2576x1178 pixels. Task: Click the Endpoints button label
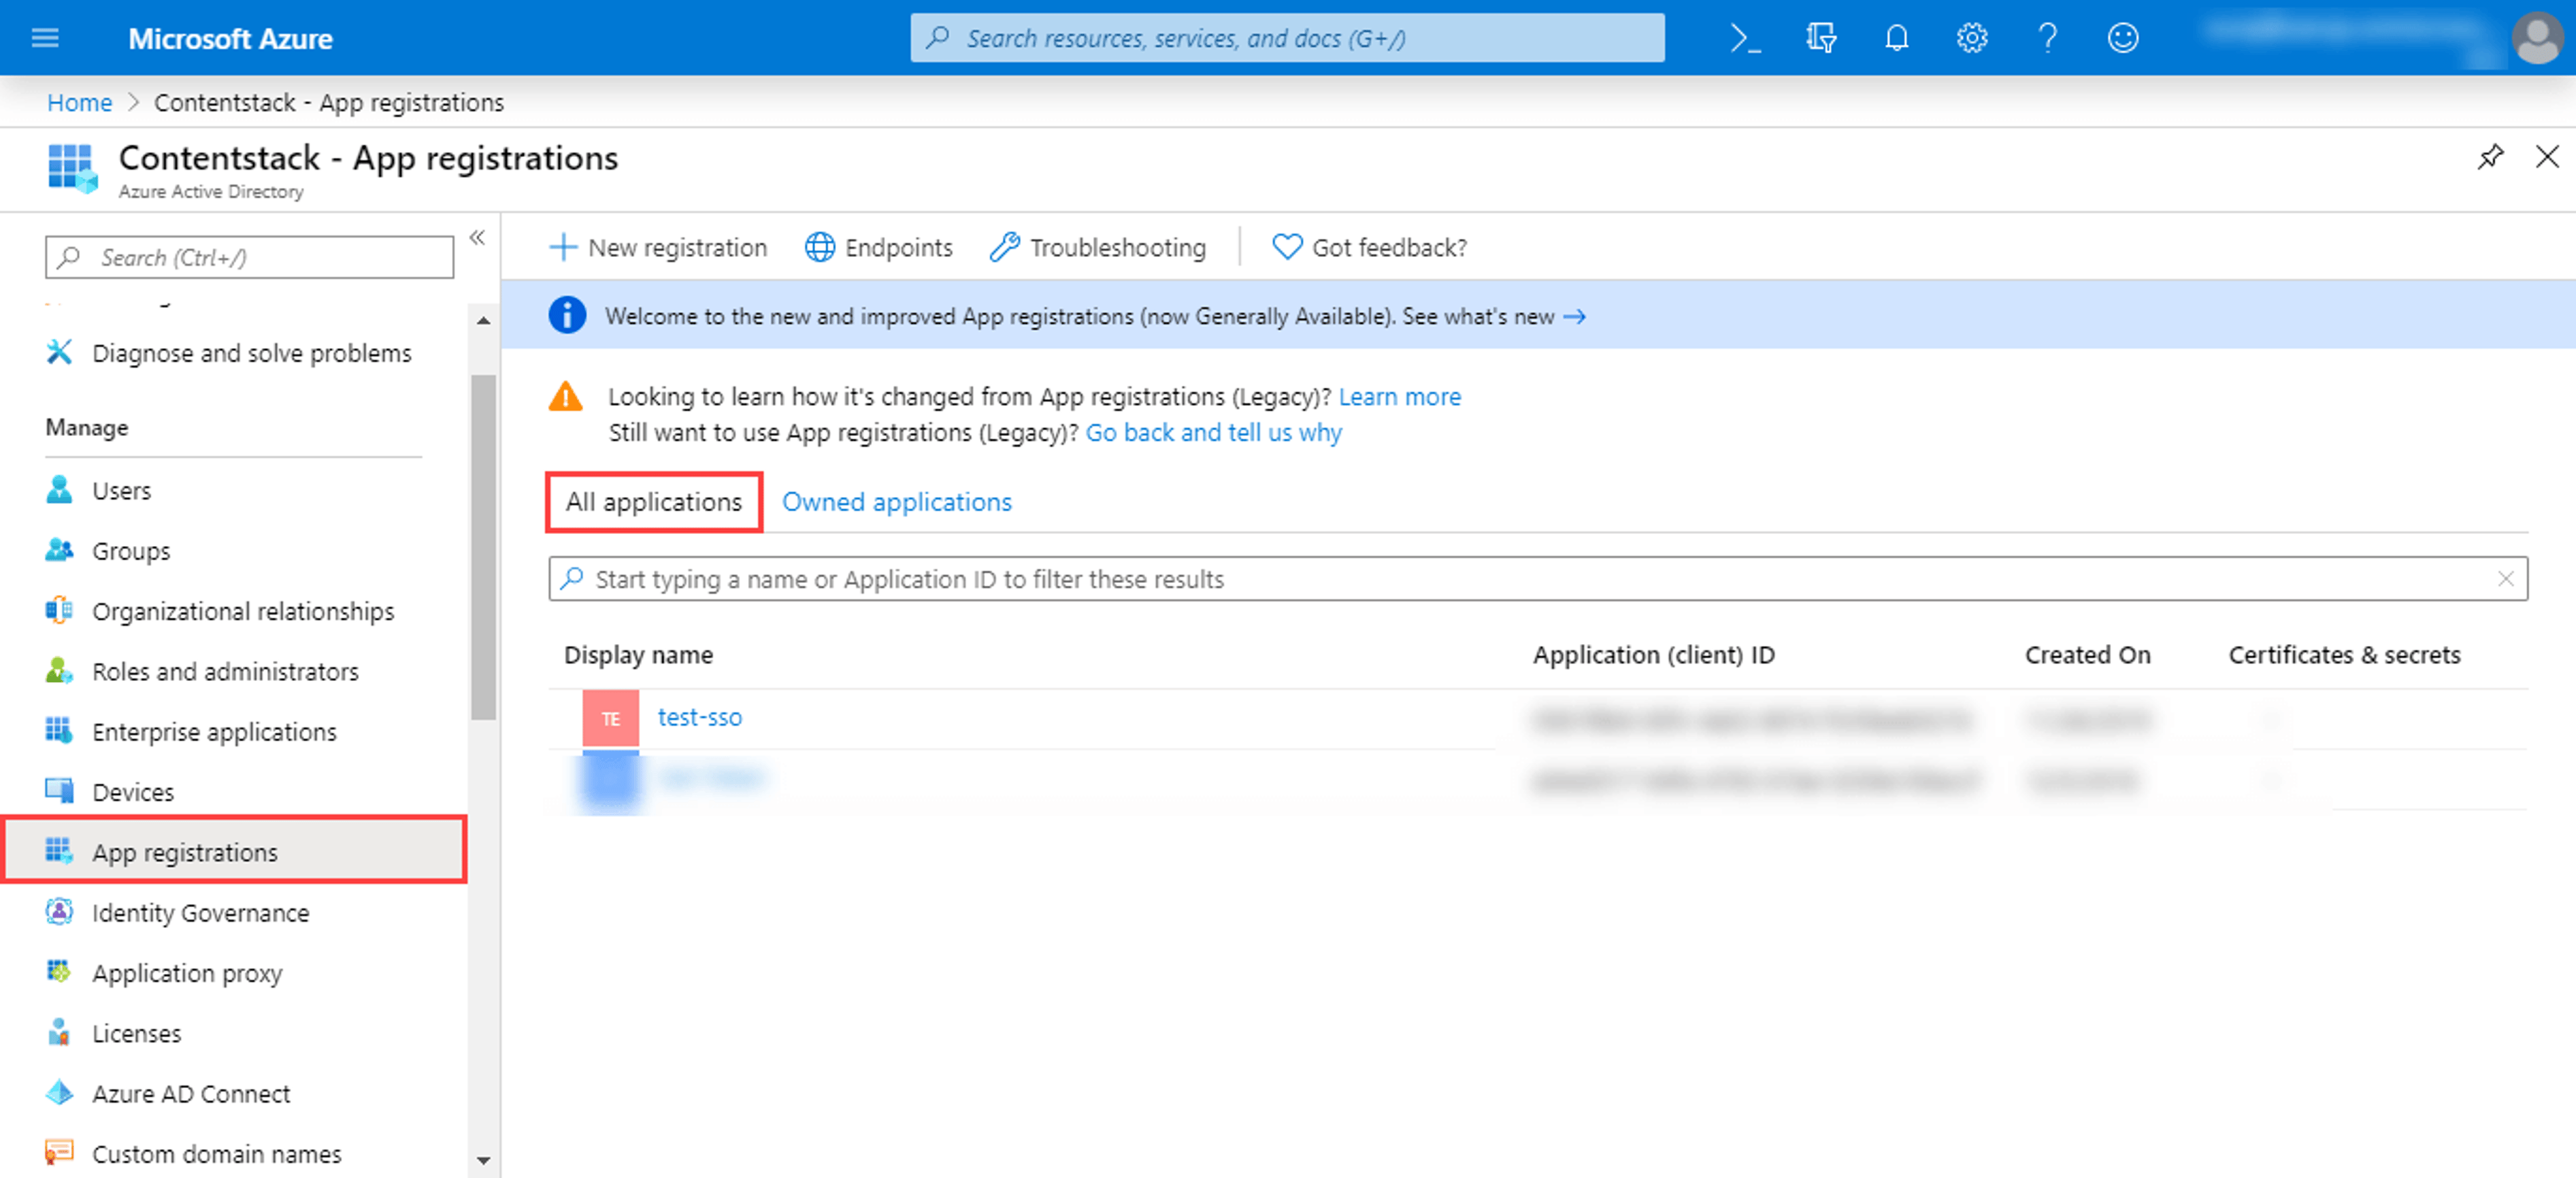(x=898, y=247)
